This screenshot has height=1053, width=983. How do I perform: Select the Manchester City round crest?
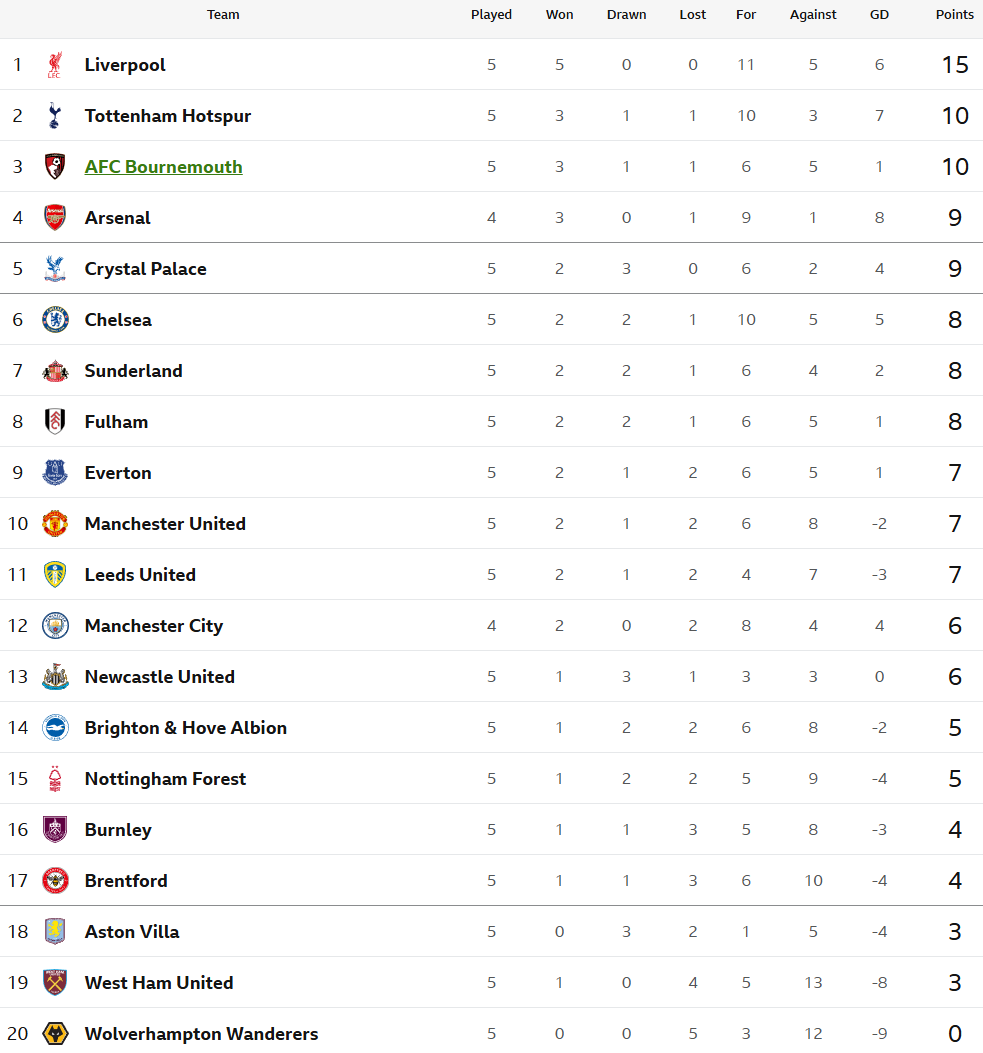pyautogui.click(x=55, y=626)
